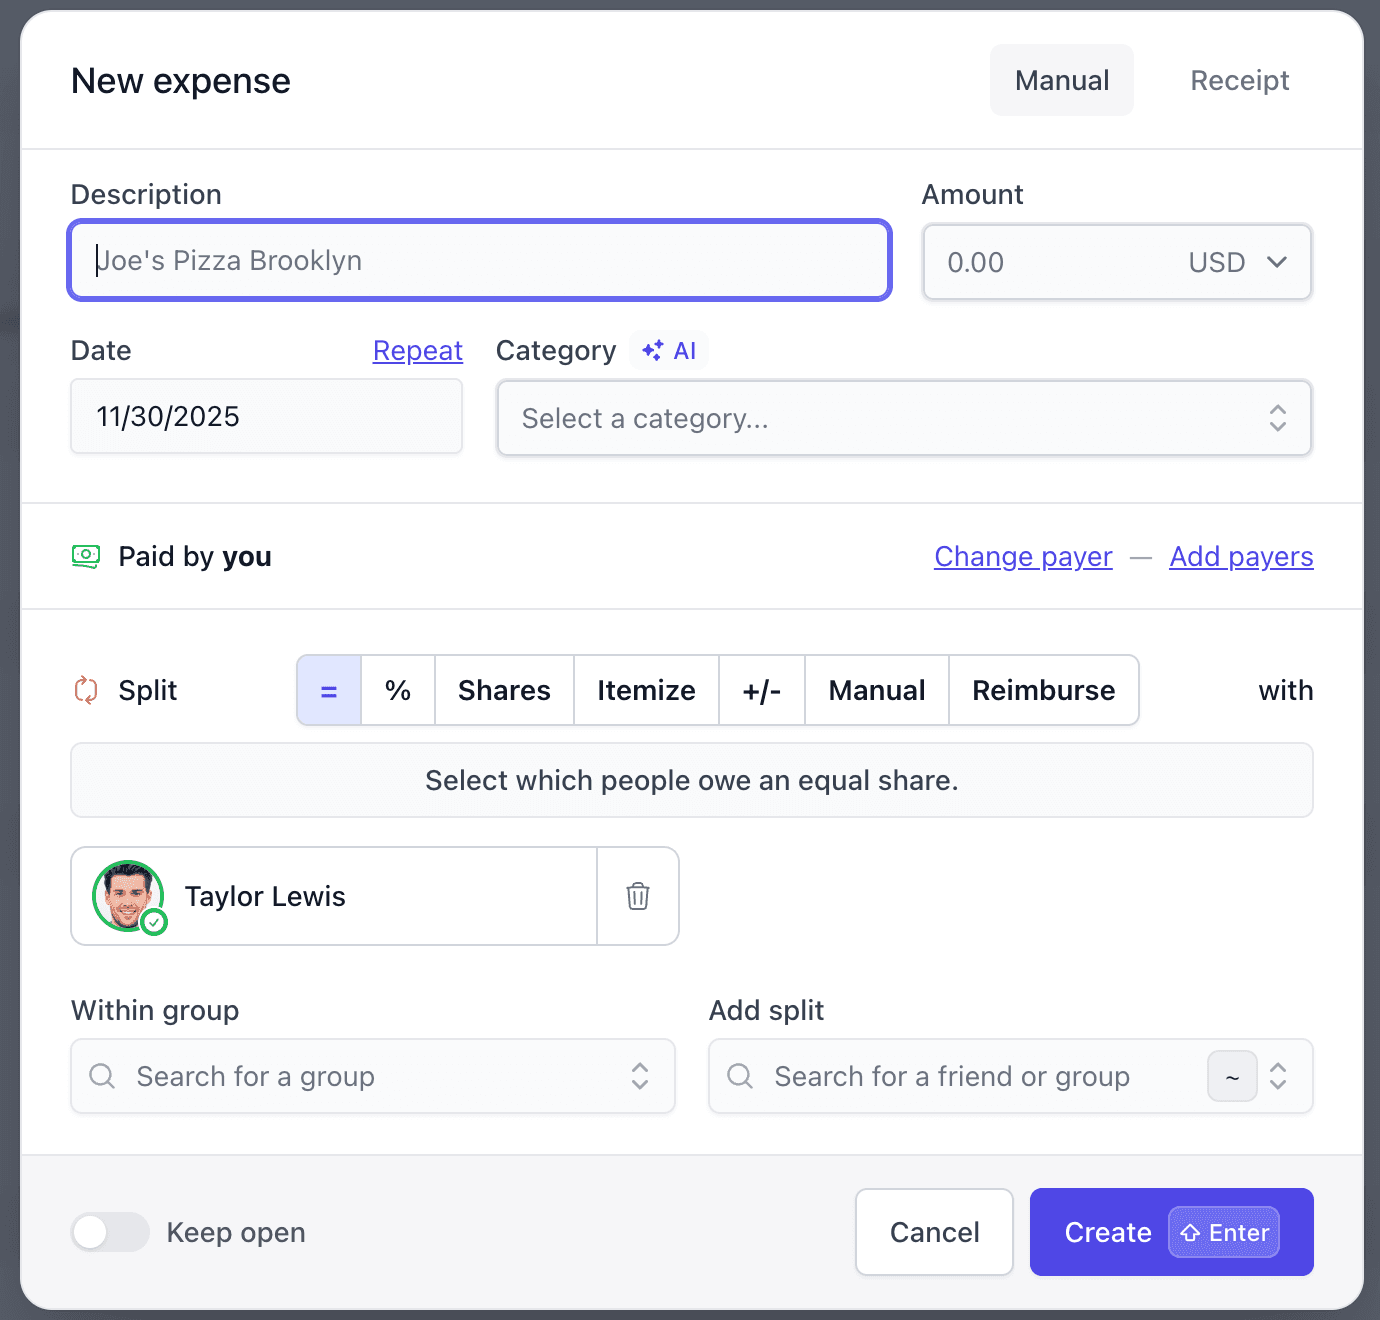The image size is (1380, 1320).
Task: Select the percentage split mode
Action: click(398, 690)
